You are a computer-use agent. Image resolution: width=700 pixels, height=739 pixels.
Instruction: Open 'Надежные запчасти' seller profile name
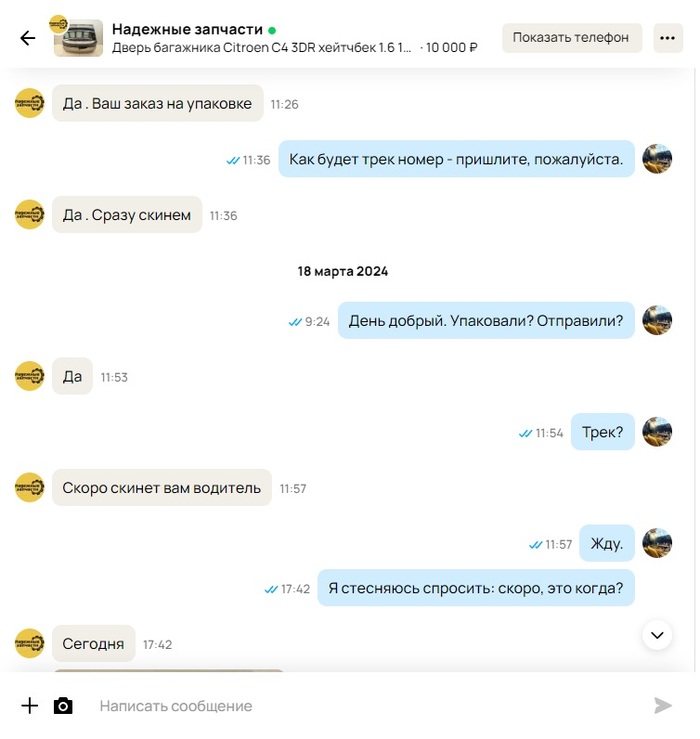[187, 29]
